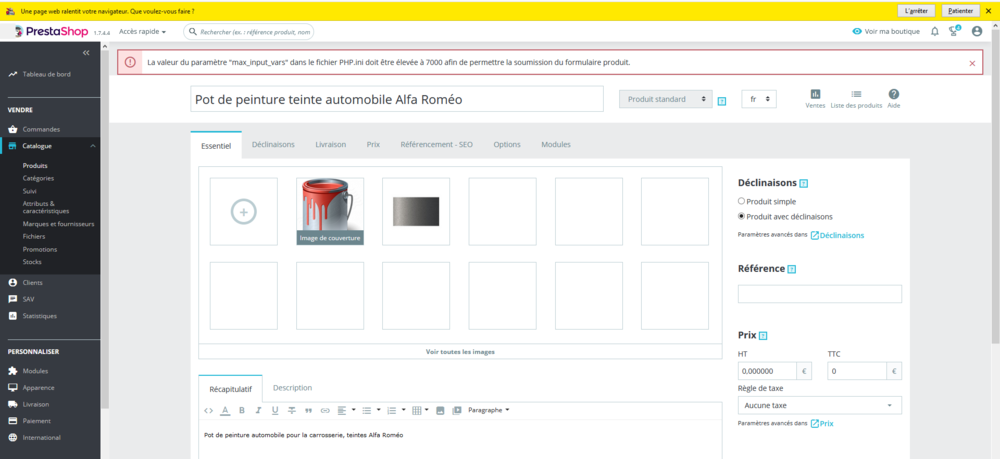Open the Paragraphe format dropdown
1000x459 pixels.
[x=489, y=411]
